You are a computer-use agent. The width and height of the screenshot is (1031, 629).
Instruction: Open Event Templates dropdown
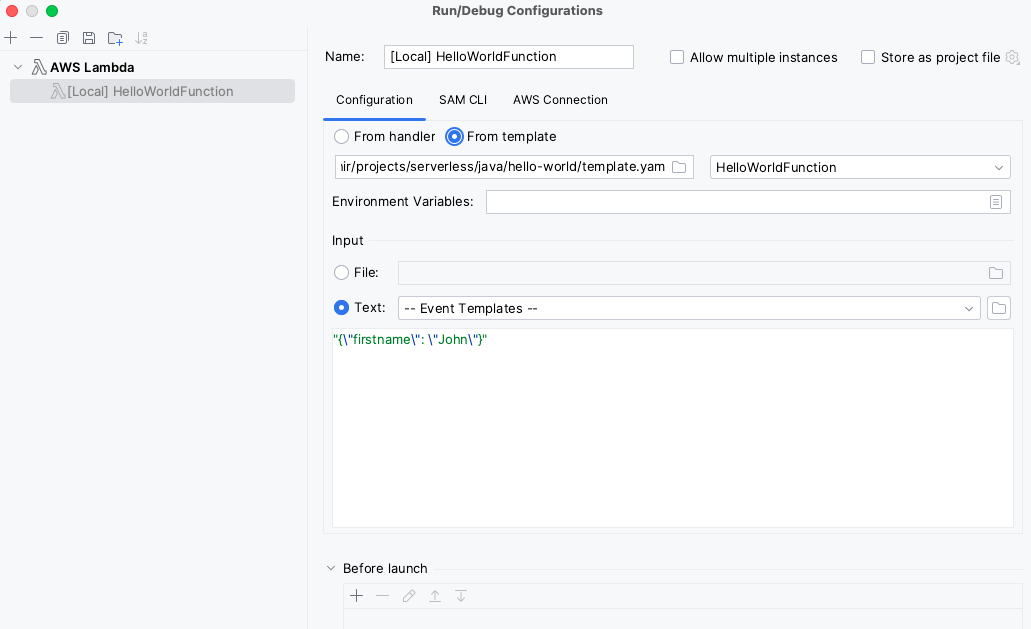tap(689, 308)
